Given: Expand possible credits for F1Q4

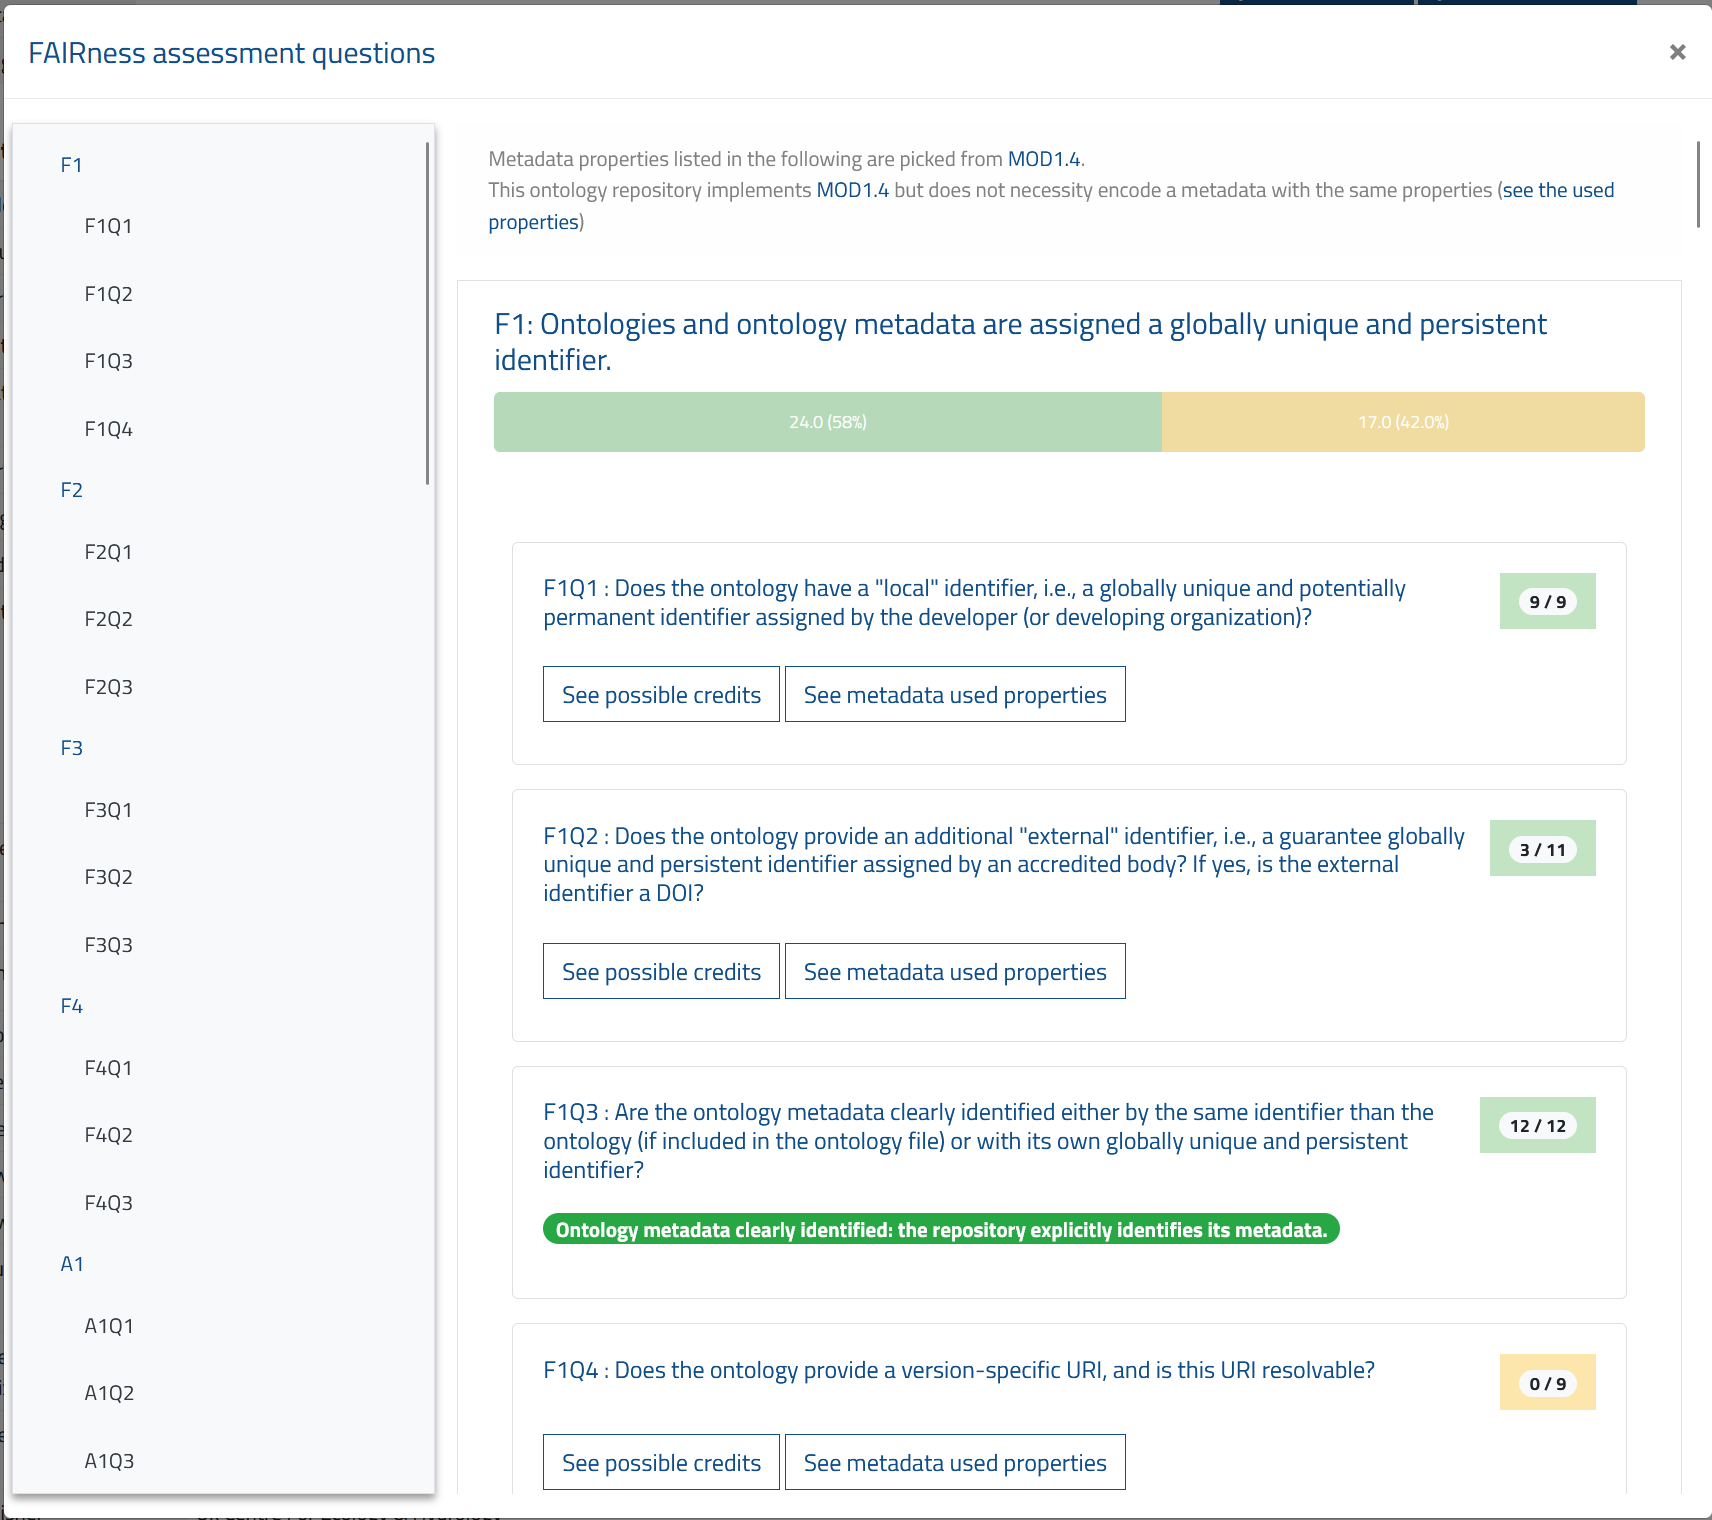Looking at the screenshot, I should (x=661, y=1462).
